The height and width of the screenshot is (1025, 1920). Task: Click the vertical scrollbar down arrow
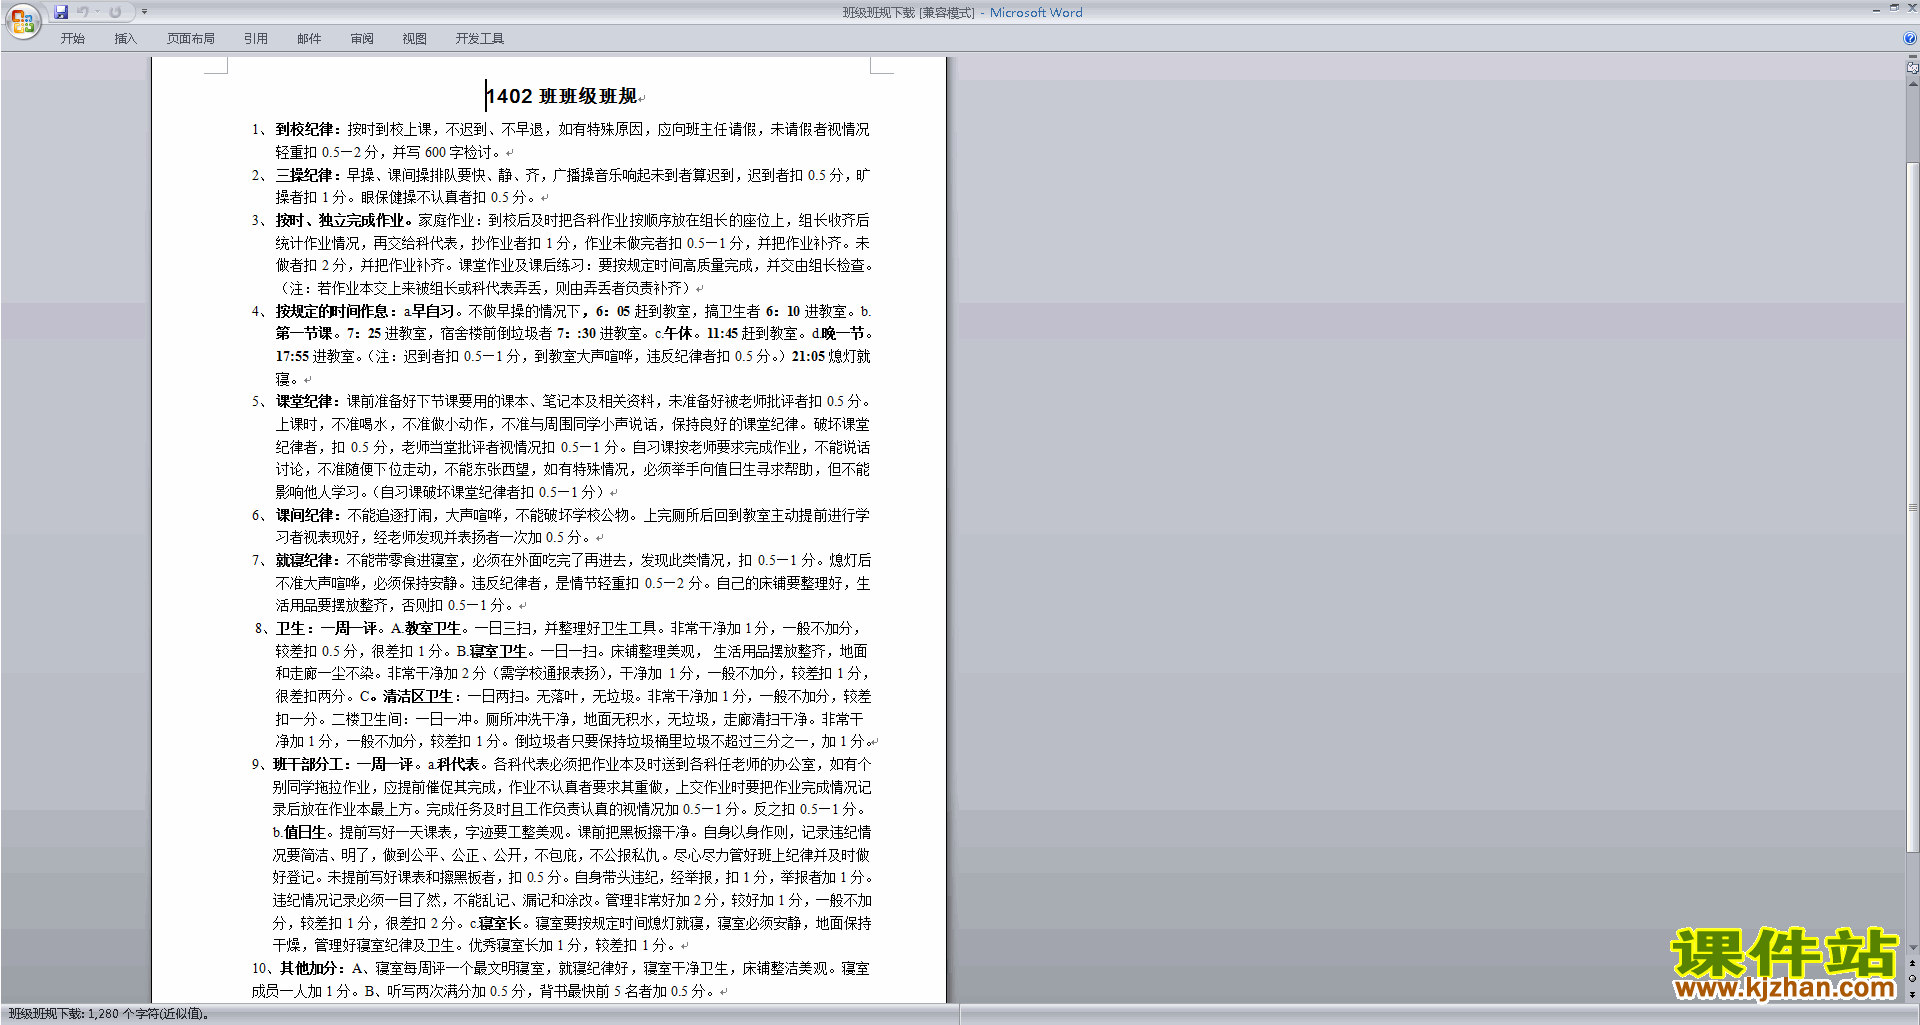pyautogui.click(x=1913, y=947)
